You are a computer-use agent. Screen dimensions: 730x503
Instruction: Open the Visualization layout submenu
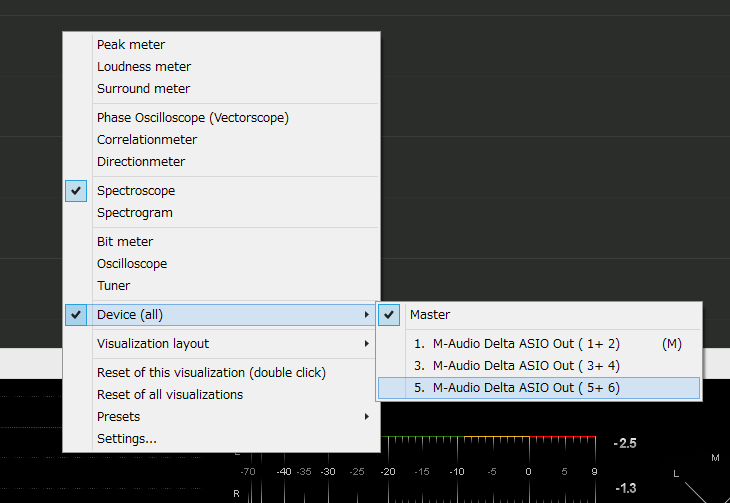[x=222, y=344]
